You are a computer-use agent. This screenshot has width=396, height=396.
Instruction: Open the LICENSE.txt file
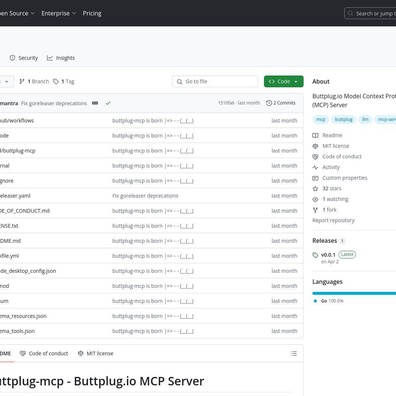point(9,226)
